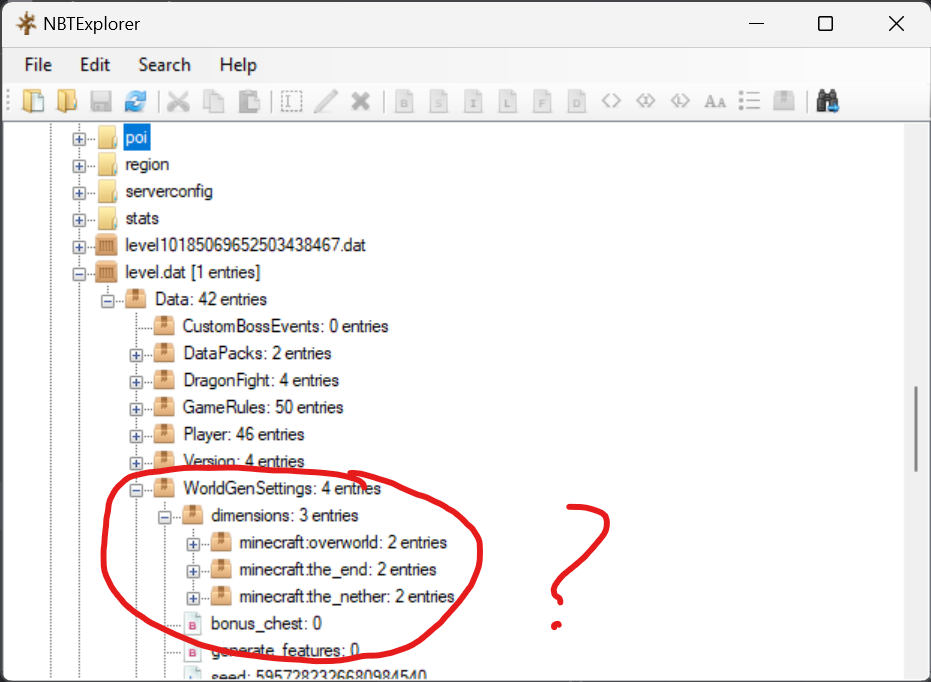Image resolution: width=931 pixels, height=682 pixels.
Task: Click the Find binoculars icon
Action: (827, 101)
